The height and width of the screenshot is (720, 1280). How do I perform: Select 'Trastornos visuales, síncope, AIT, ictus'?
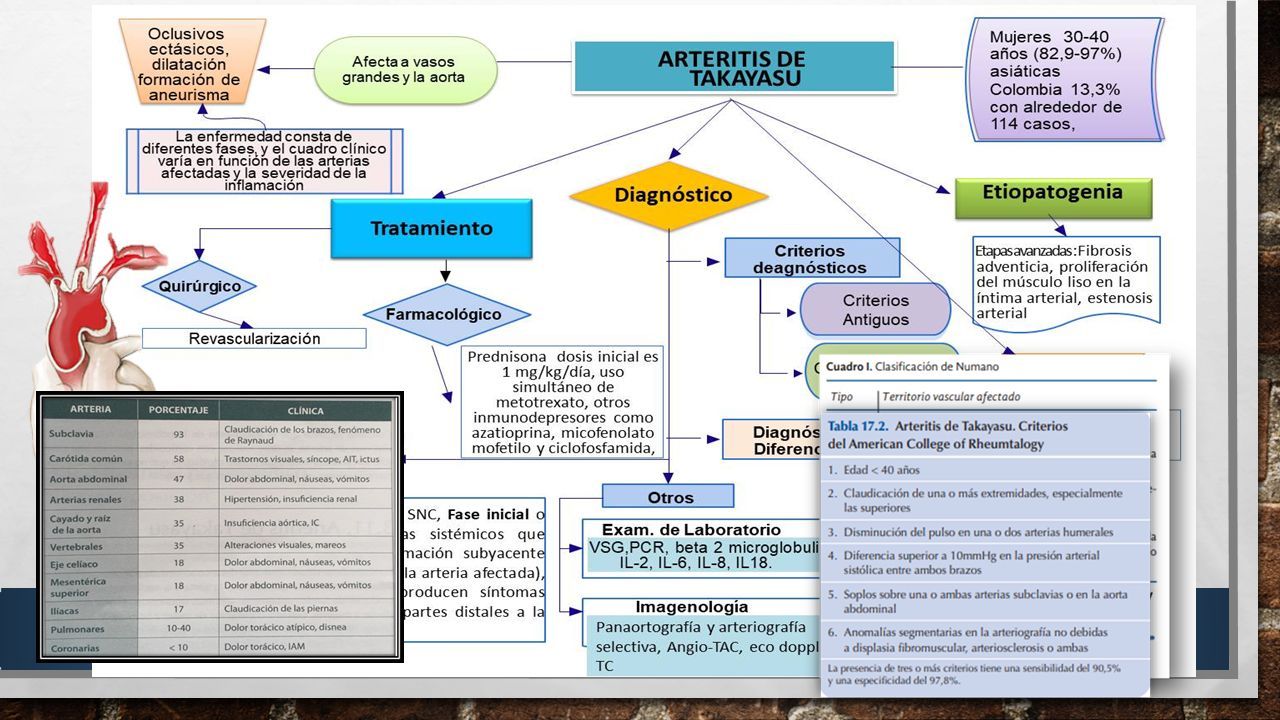pyautogui.click(x=306, y=458)
